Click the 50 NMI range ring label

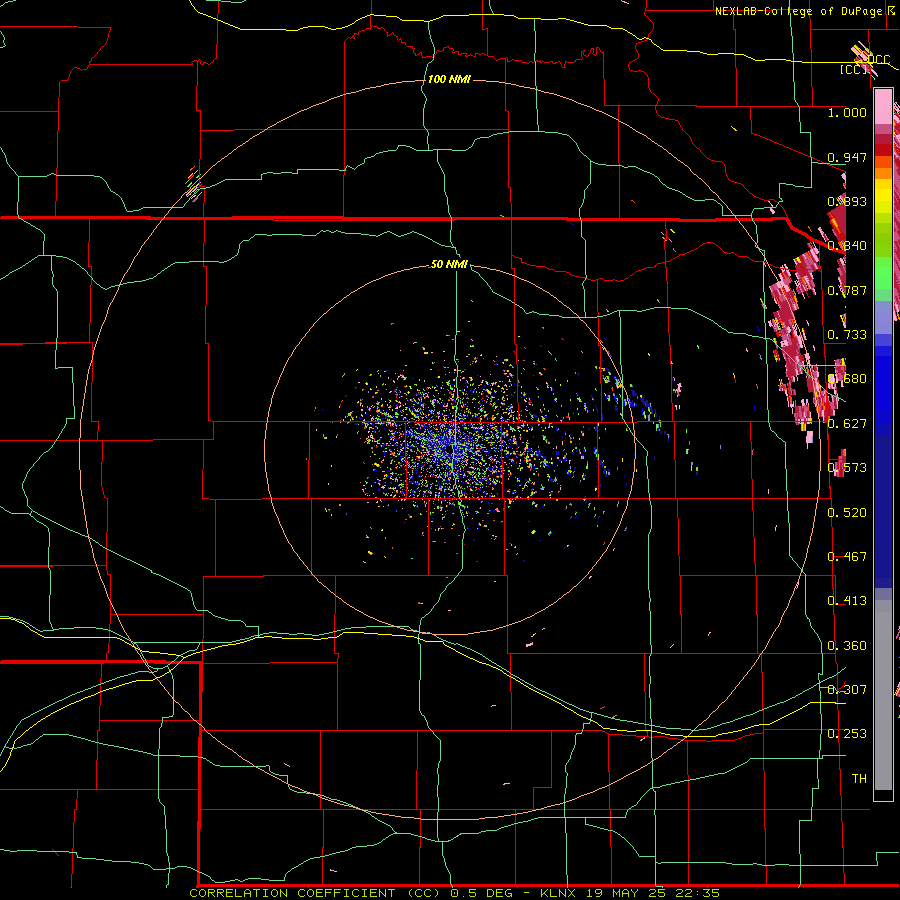[449, 264]
